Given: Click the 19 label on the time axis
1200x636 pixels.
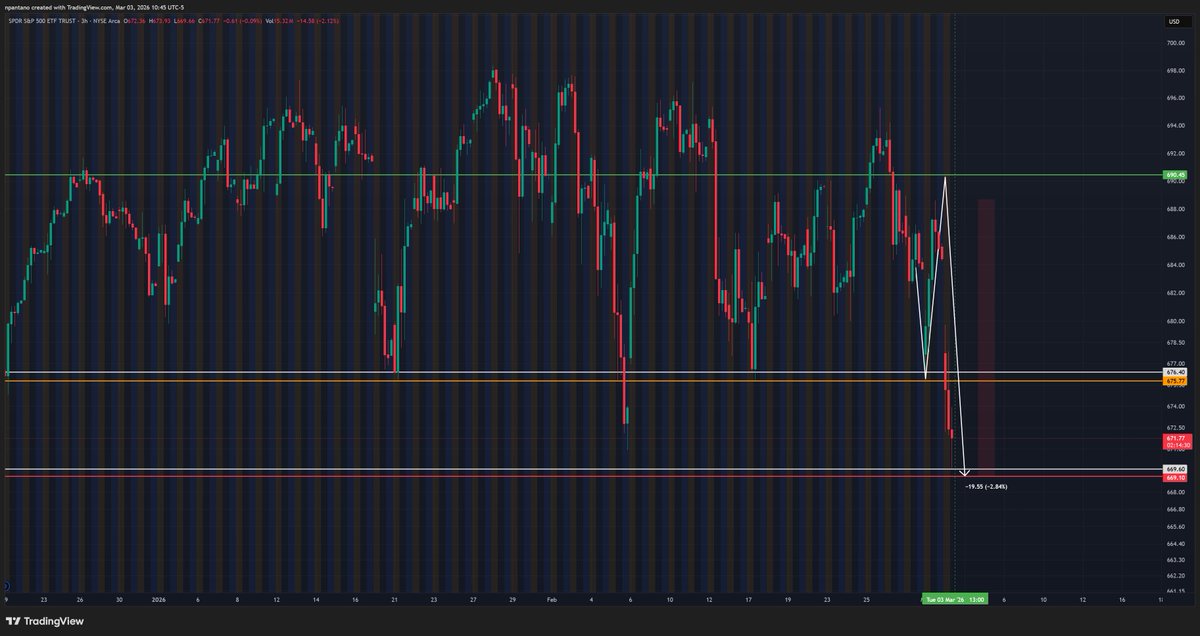Looking at the screenshot, I should pos(788,600).
